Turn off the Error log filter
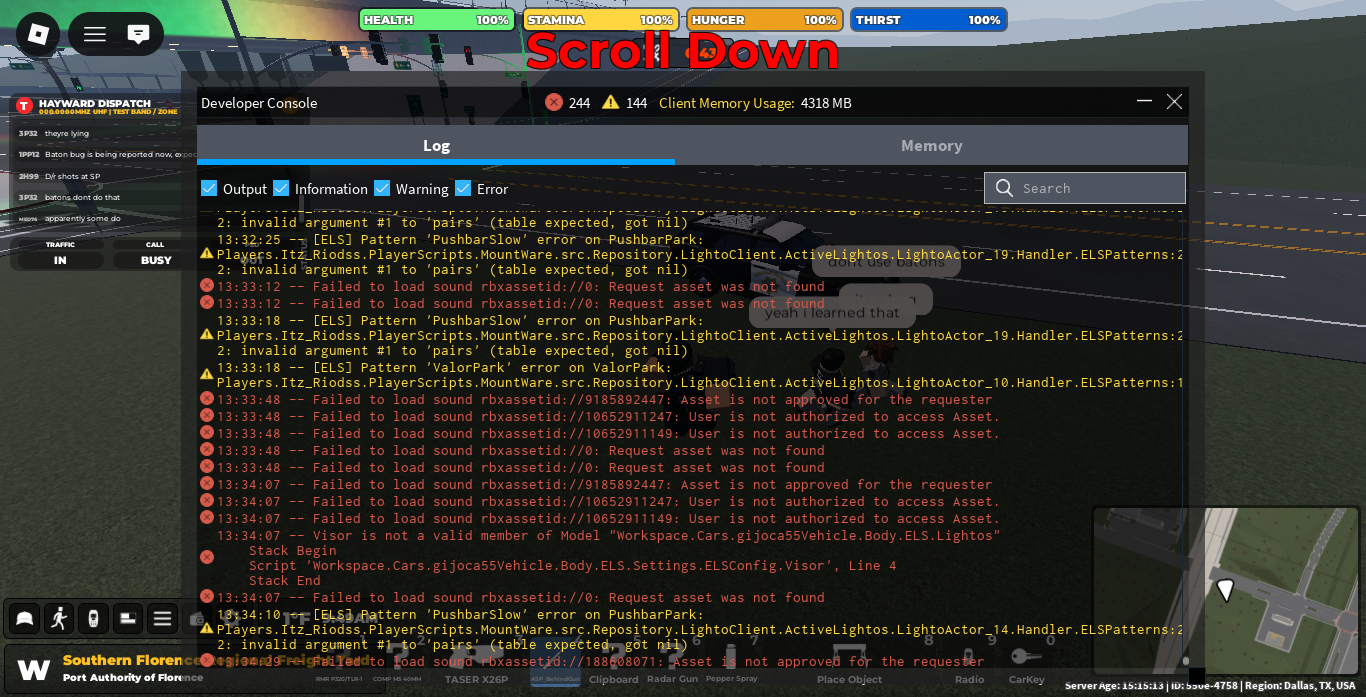The image size is (1366, 697). pyautogui.click(x=463, y=188)
